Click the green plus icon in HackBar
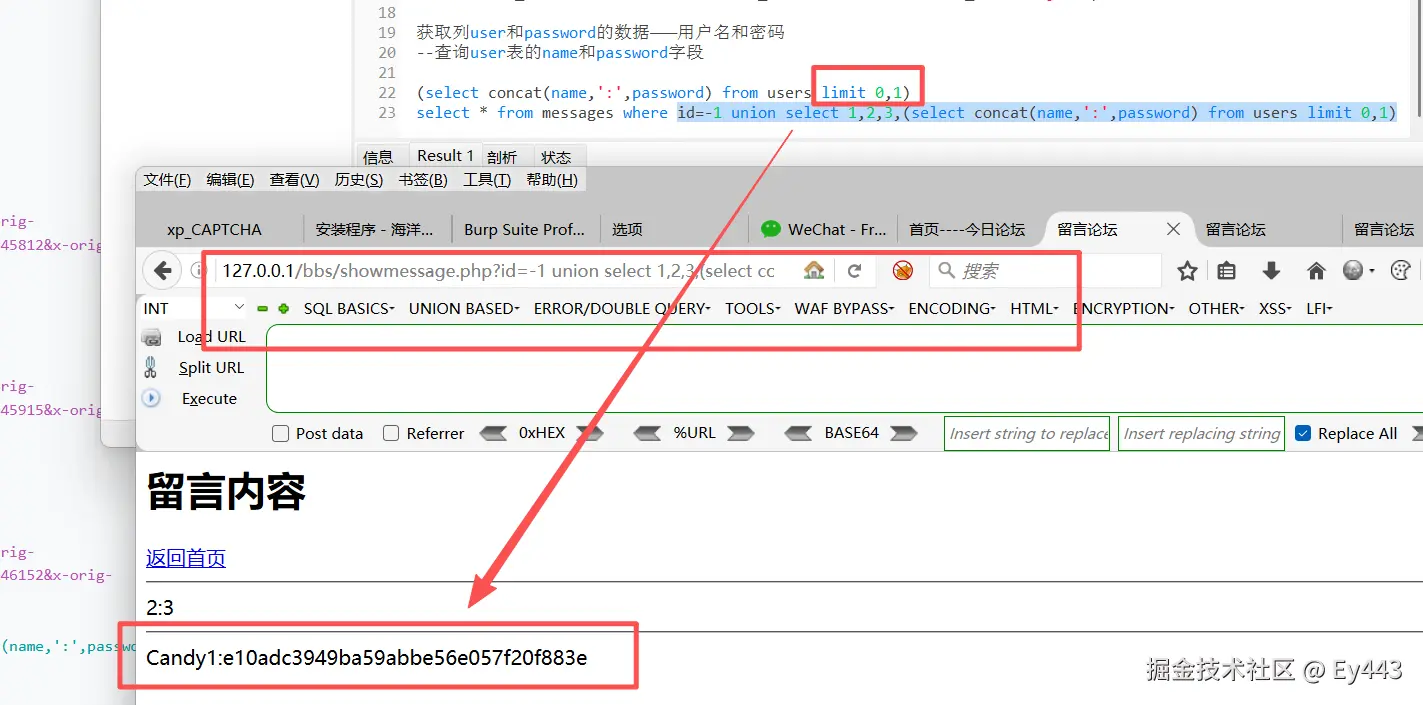Screen dimensions: 1423x705 click(x=284, y=309)
